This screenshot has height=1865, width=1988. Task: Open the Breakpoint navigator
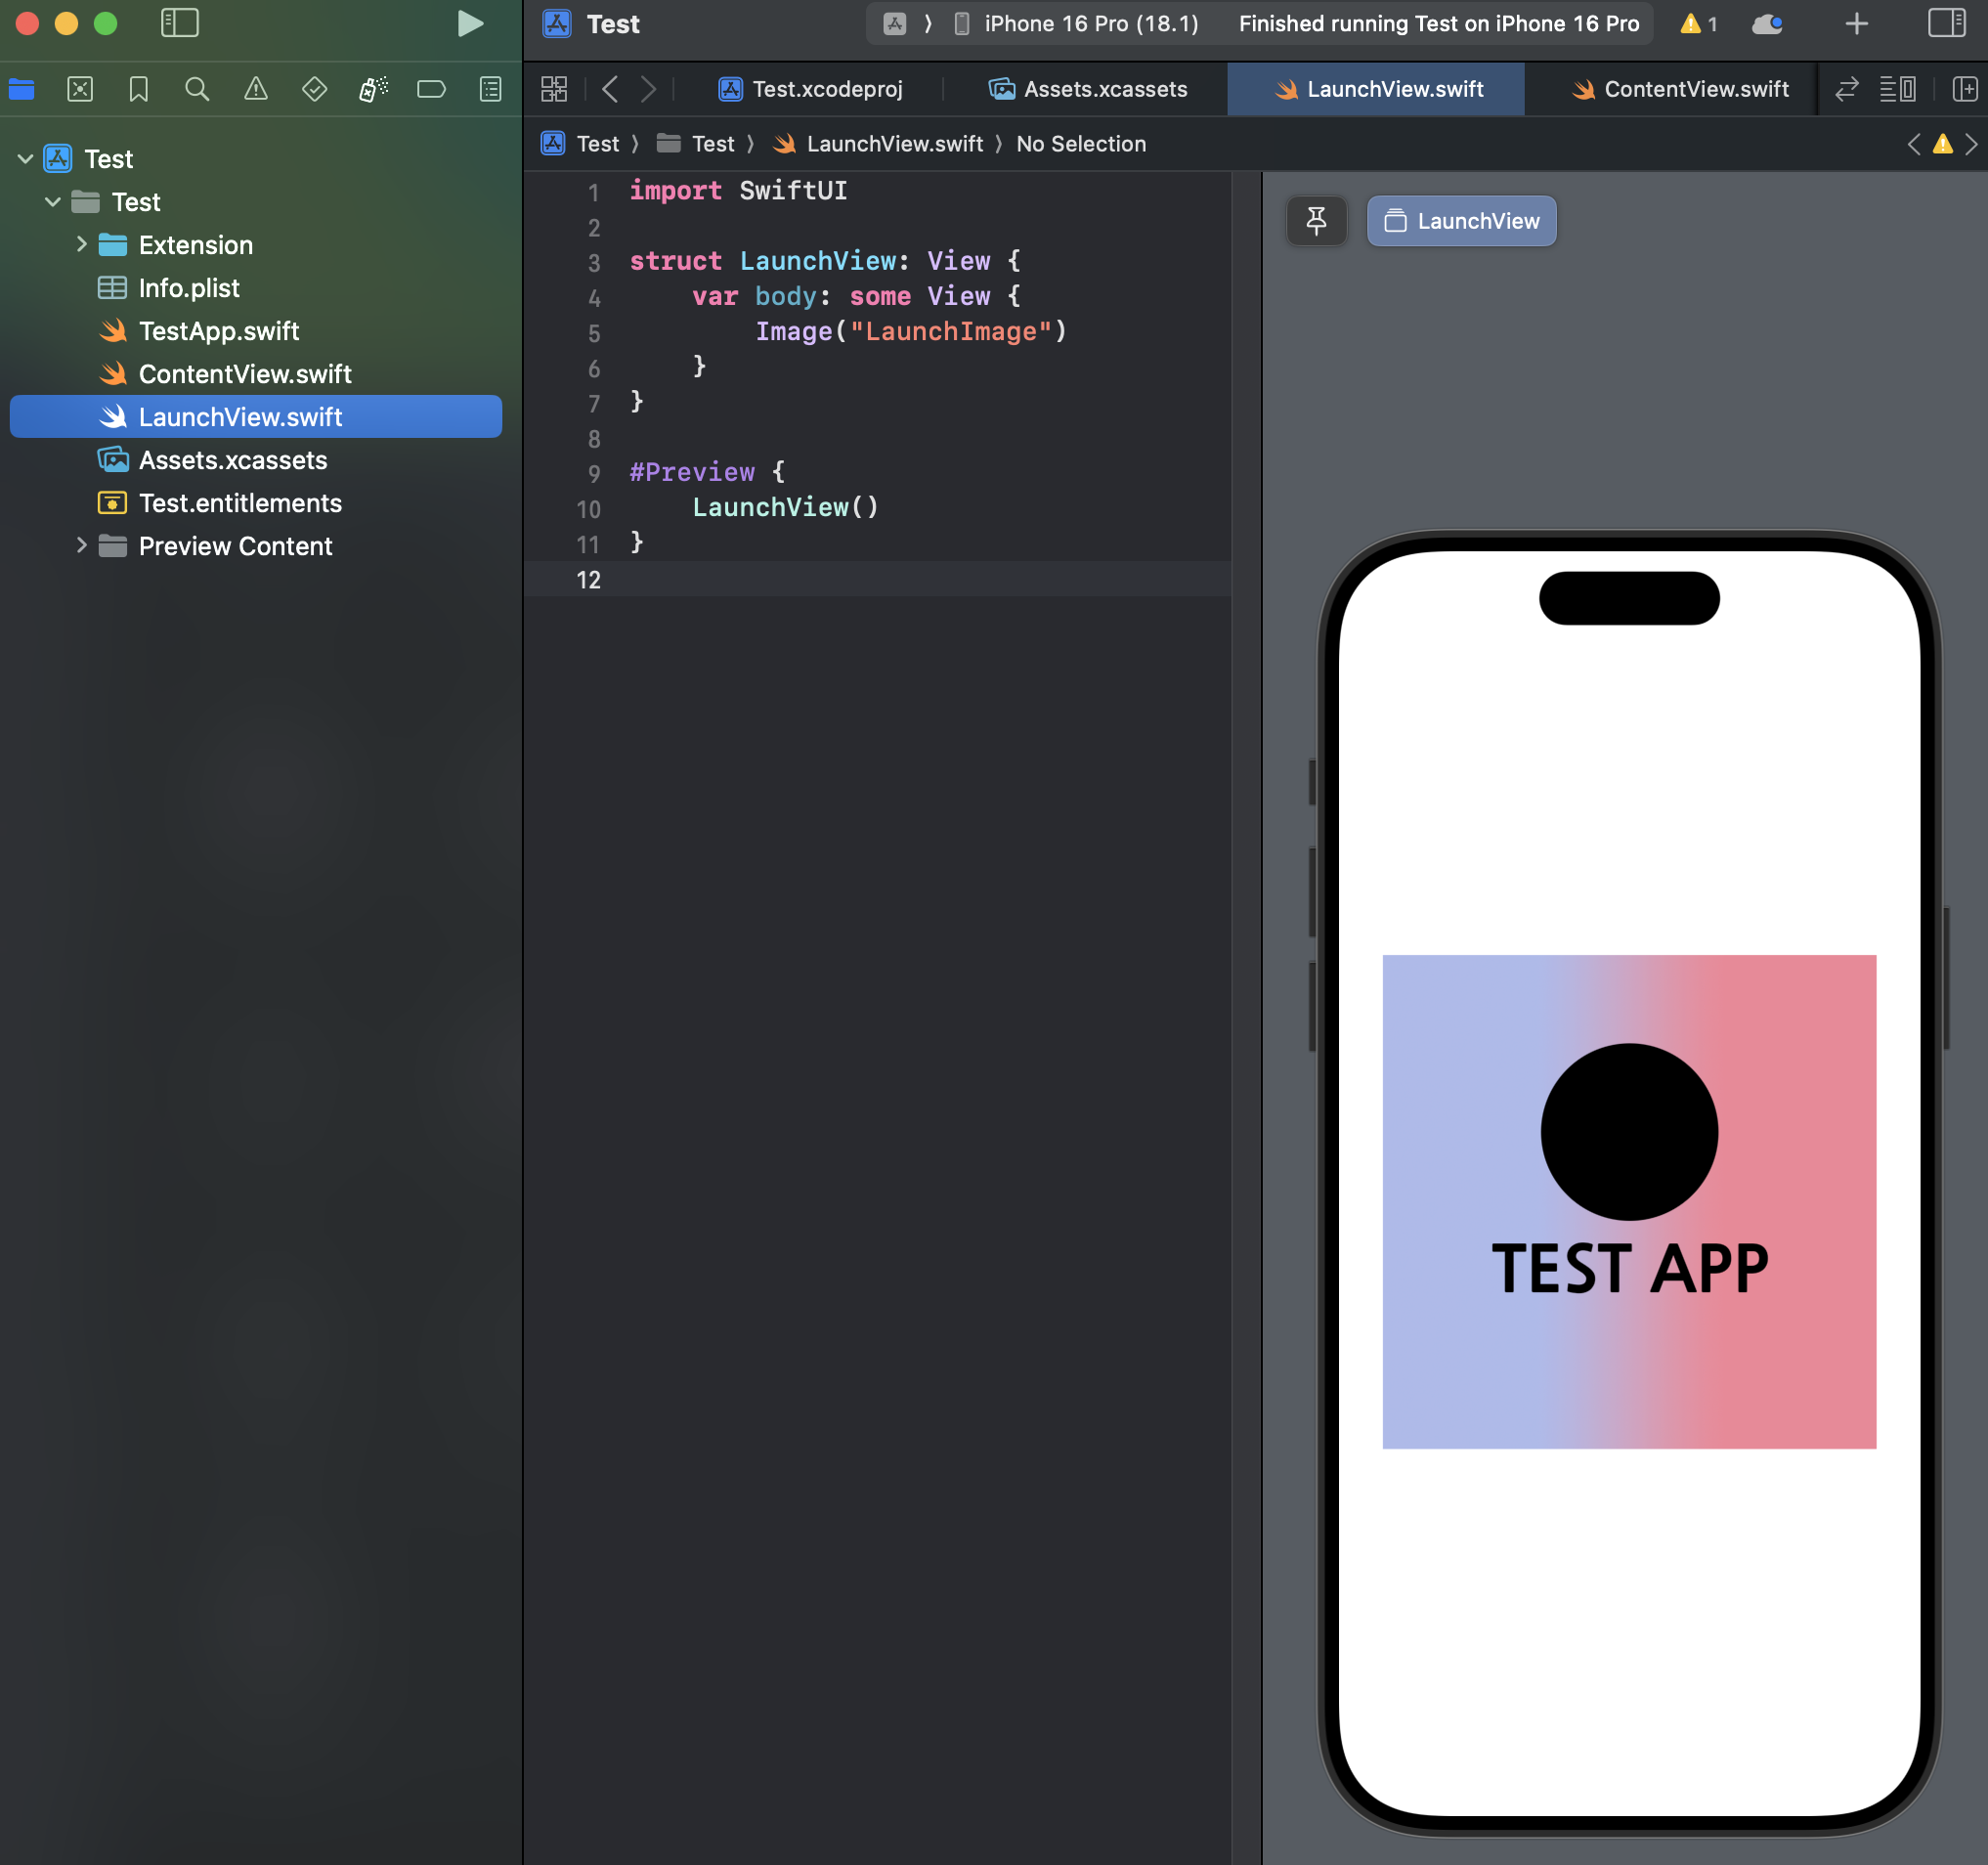431,90
